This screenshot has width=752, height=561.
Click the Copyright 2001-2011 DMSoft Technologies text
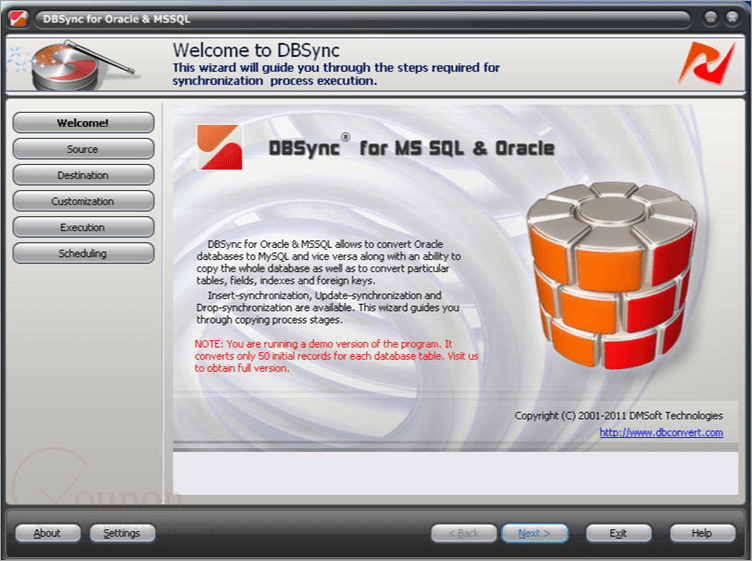(619, 416)
